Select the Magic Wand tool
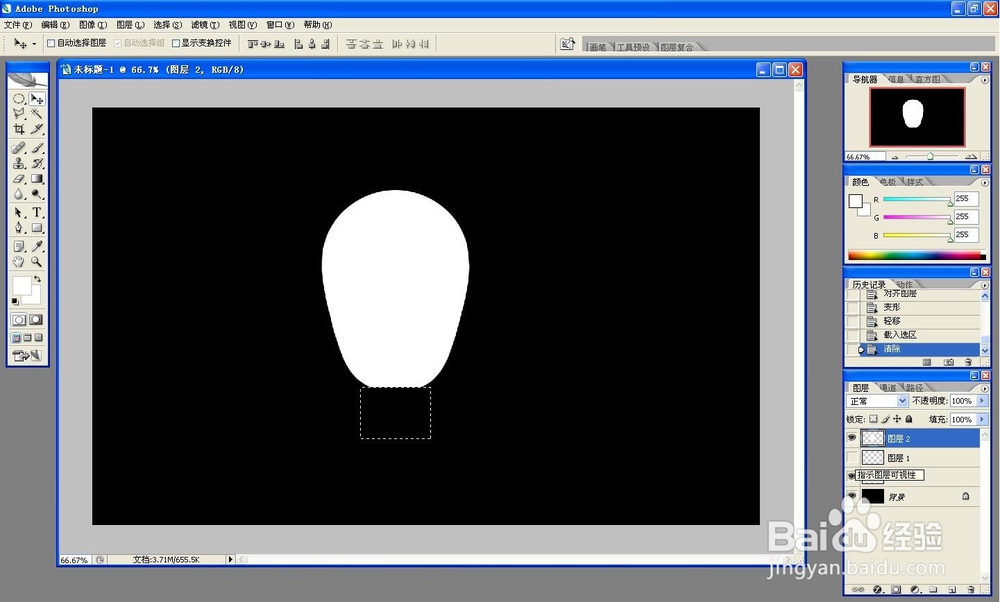 (36, 114)
